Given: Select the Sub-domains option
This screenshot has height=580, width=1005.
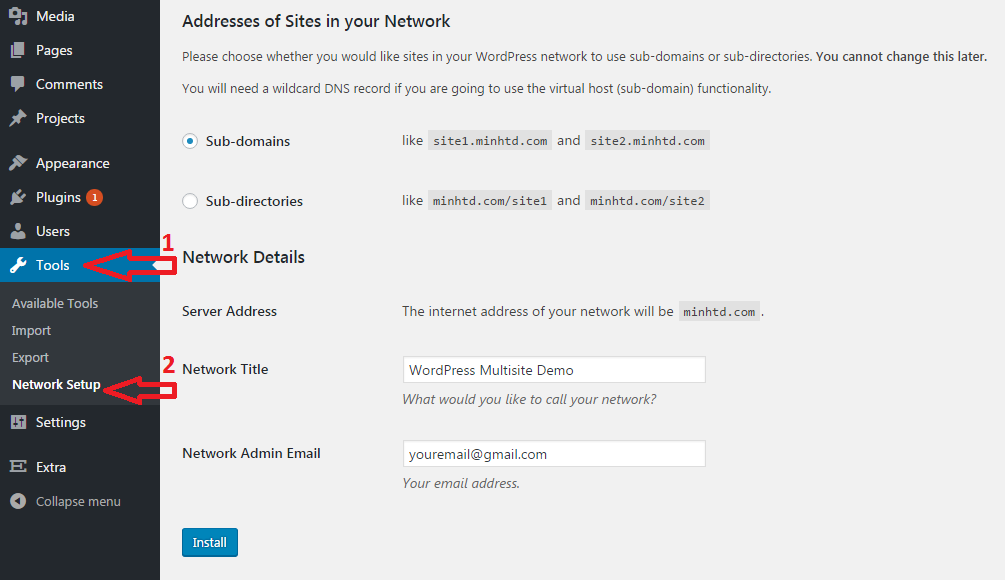Looking at the screenshot, I should click(189, 141).
